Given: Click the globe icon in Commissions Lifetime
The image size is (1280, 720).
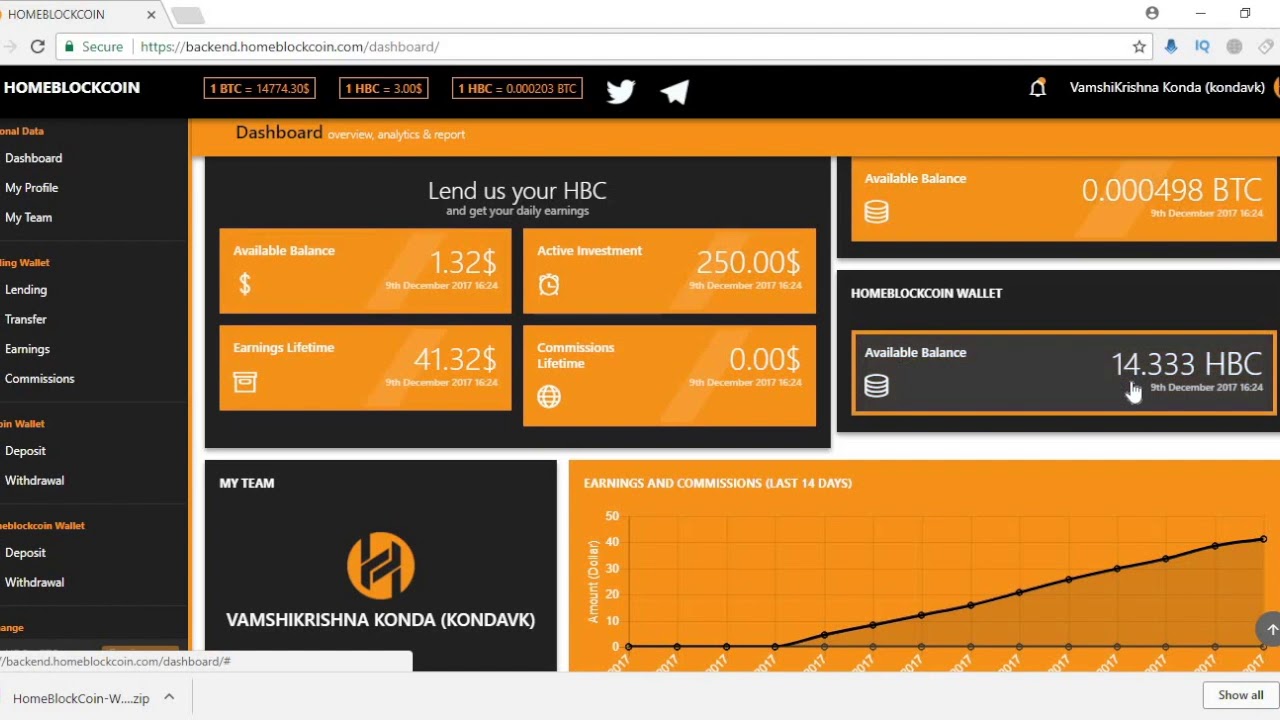Looking at the screenshot, I should click(x=549, y=397).
